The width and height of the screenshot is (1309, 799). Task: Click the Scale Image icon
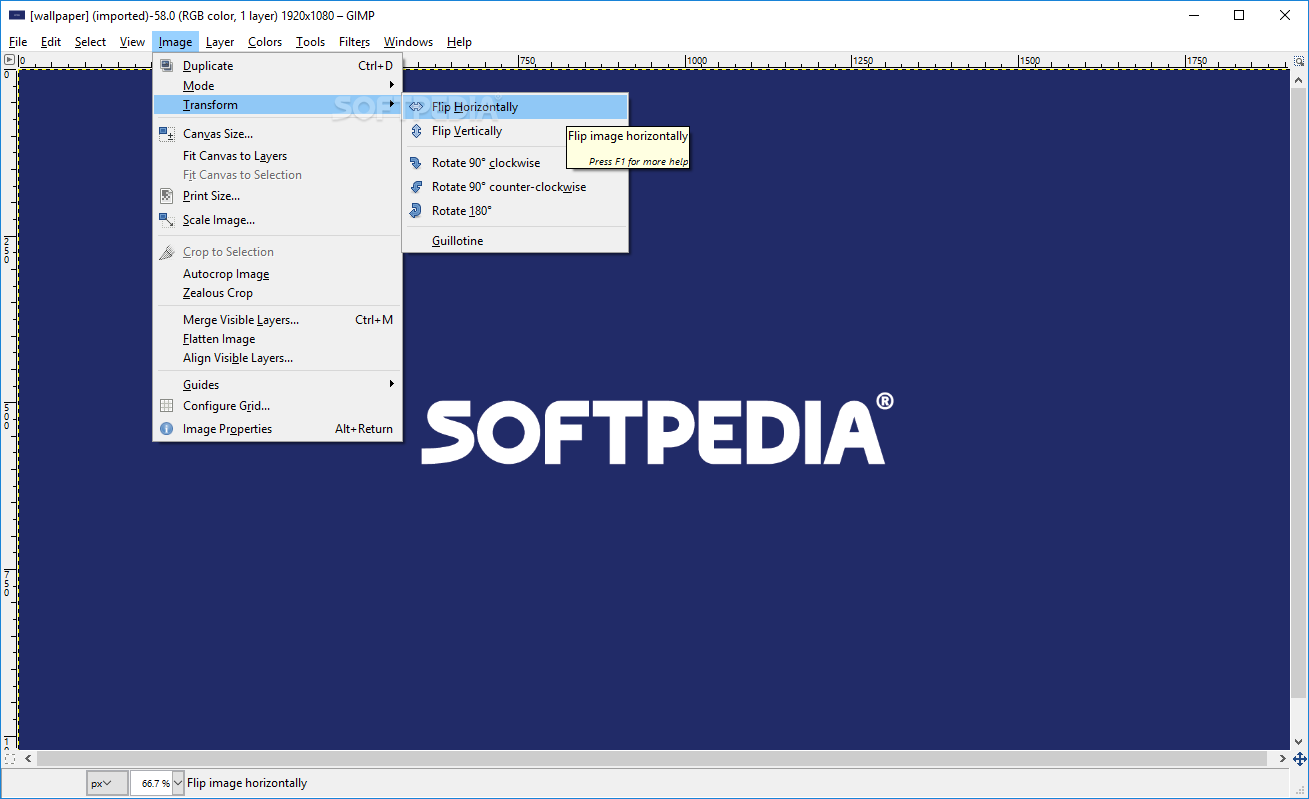point(167,220)
